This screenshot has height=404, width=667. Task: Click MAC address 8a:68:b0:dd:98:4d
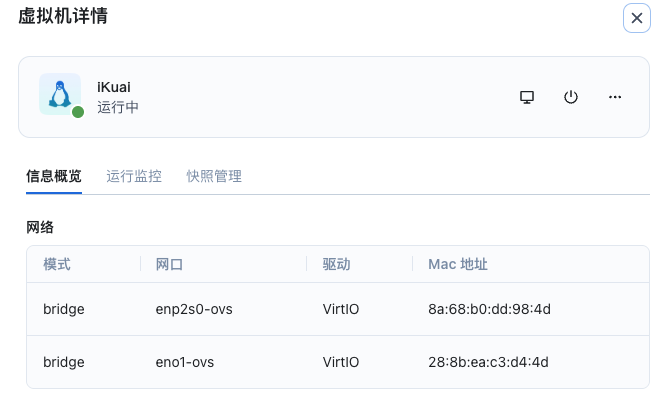(489, 309)
